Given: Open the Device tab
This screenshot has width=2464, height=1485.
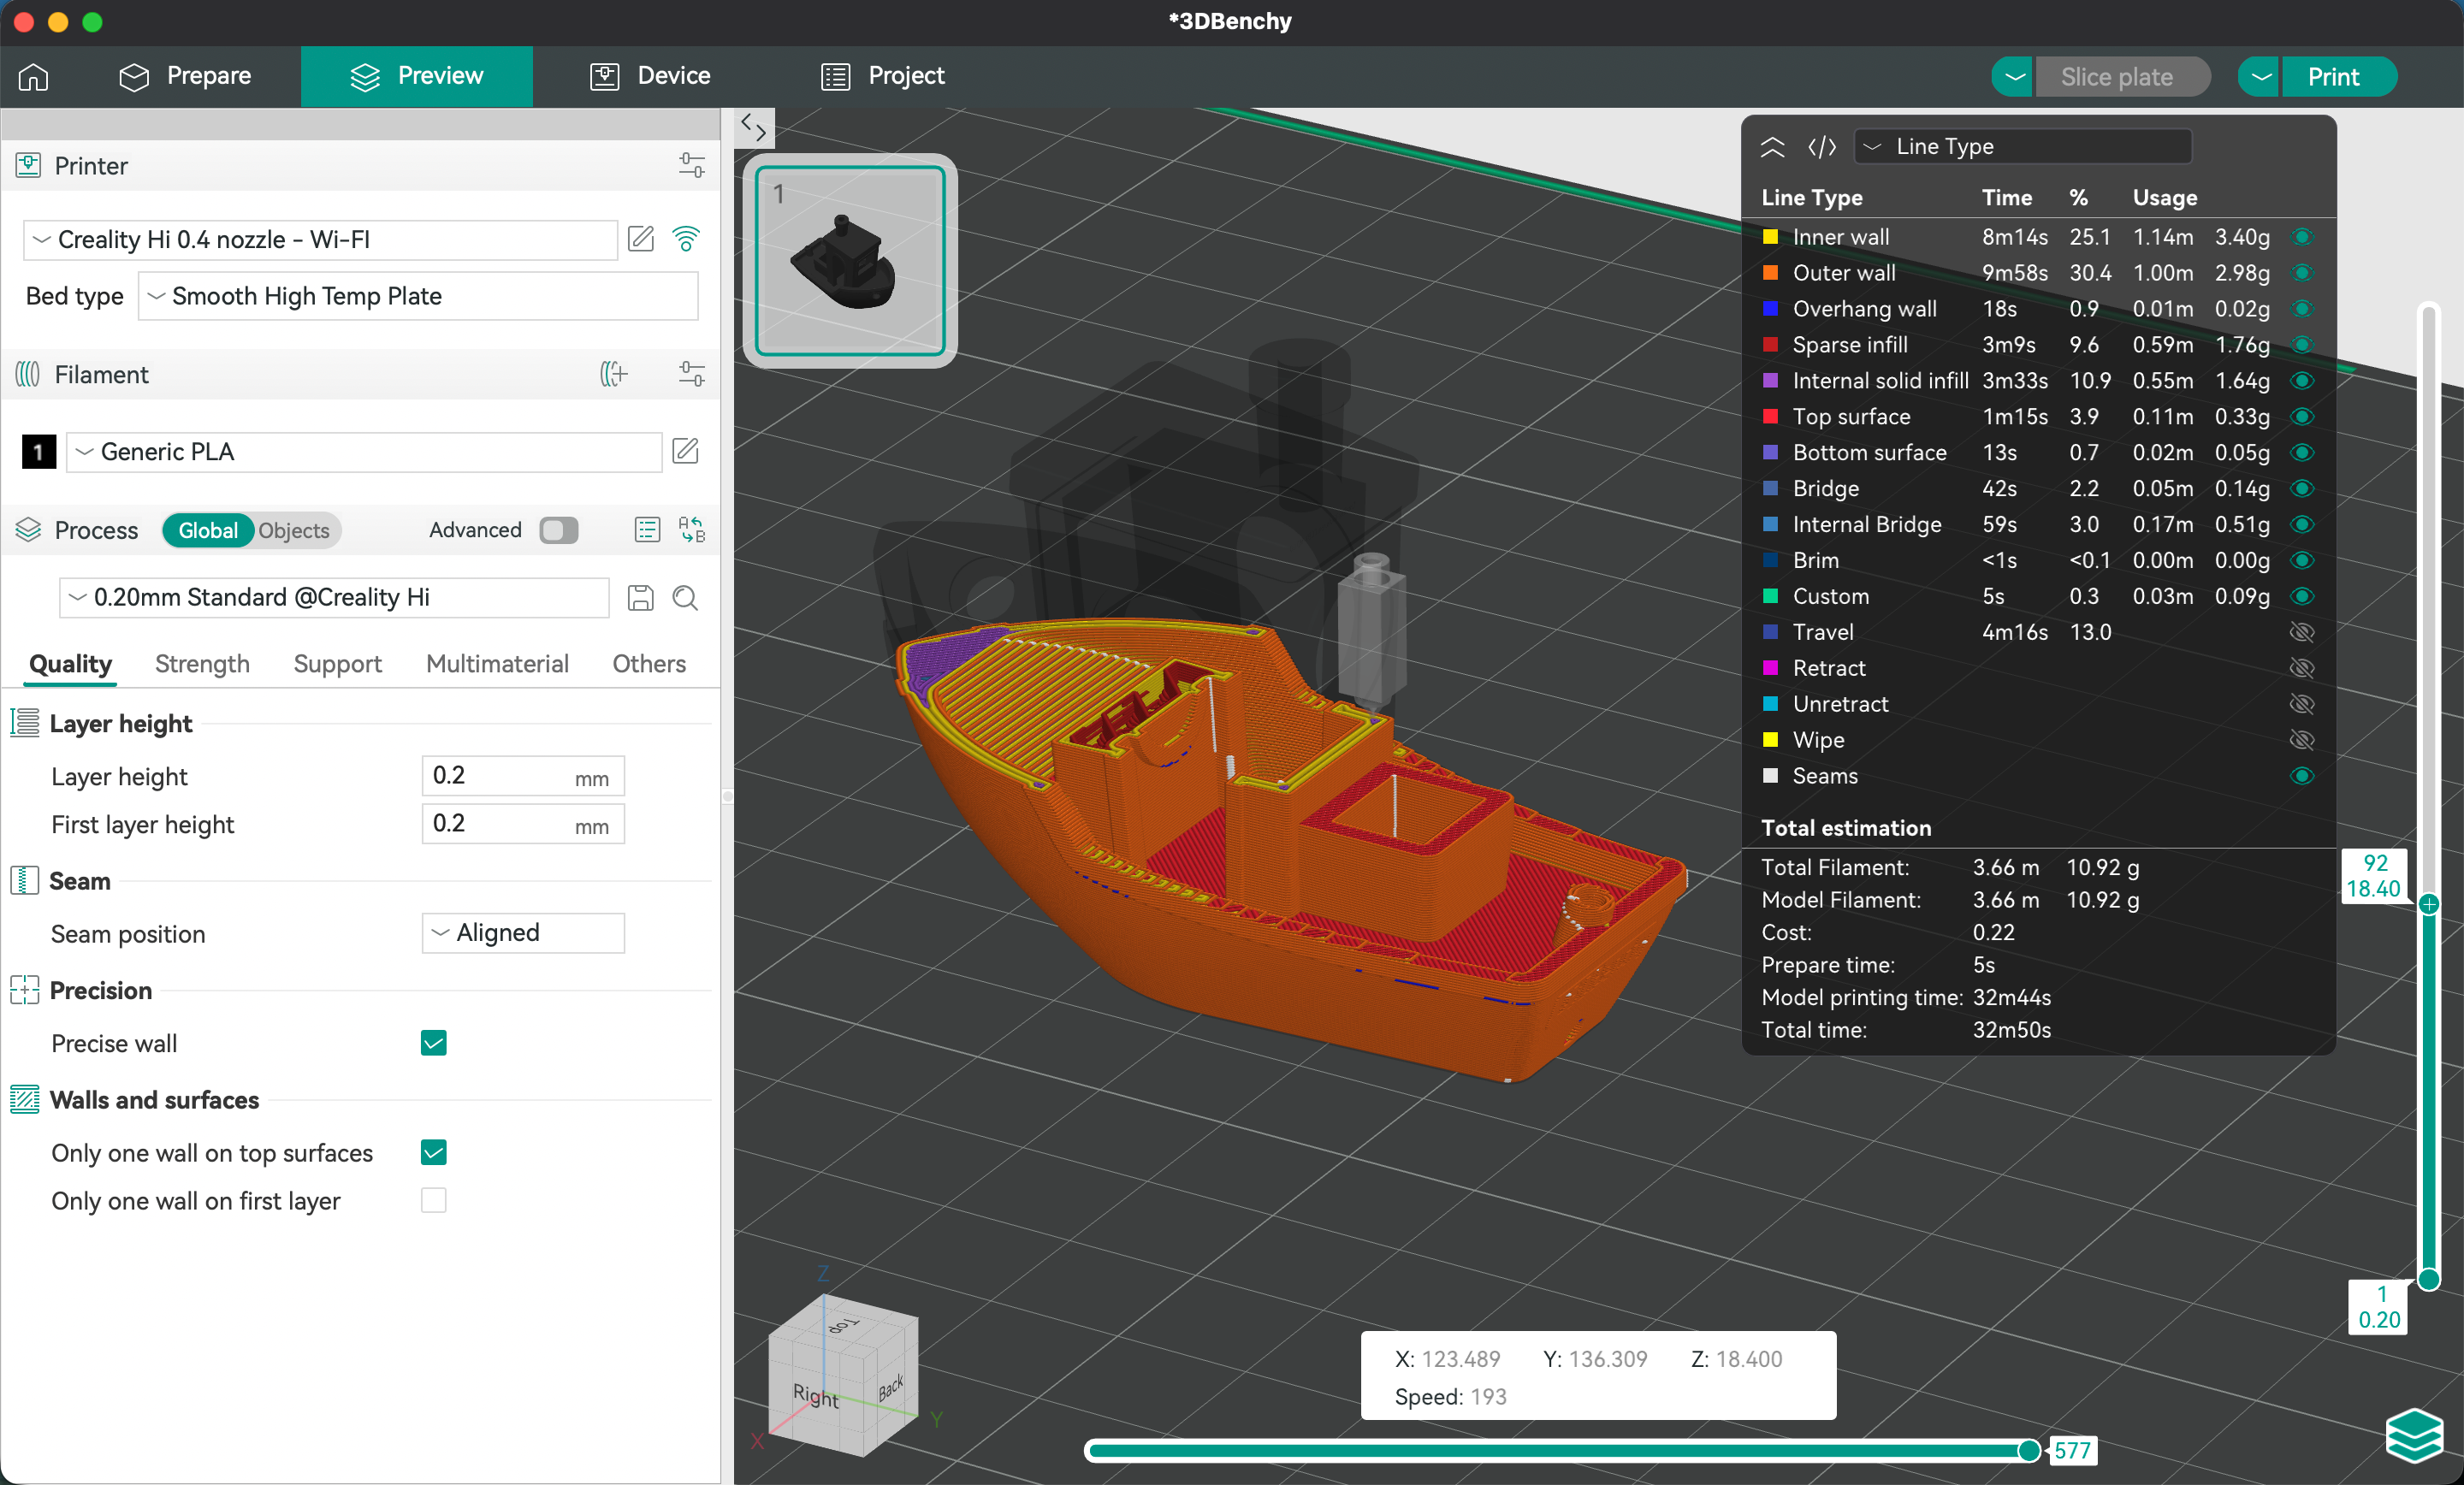Looking at the screenshot, I should pyautogui.click(x=650, y=76).
